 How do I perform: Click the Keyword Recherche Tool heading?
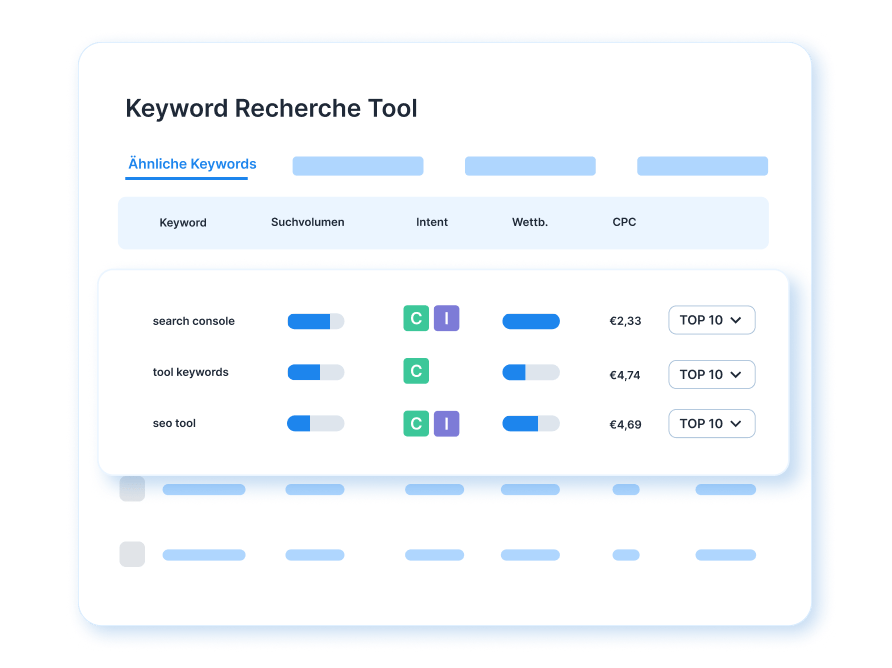(x=271, y=108)
